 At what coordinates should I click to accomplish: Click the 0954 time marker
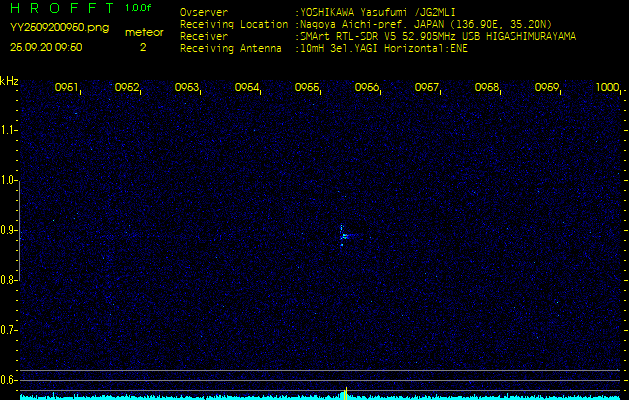click(x=246, y=87)
